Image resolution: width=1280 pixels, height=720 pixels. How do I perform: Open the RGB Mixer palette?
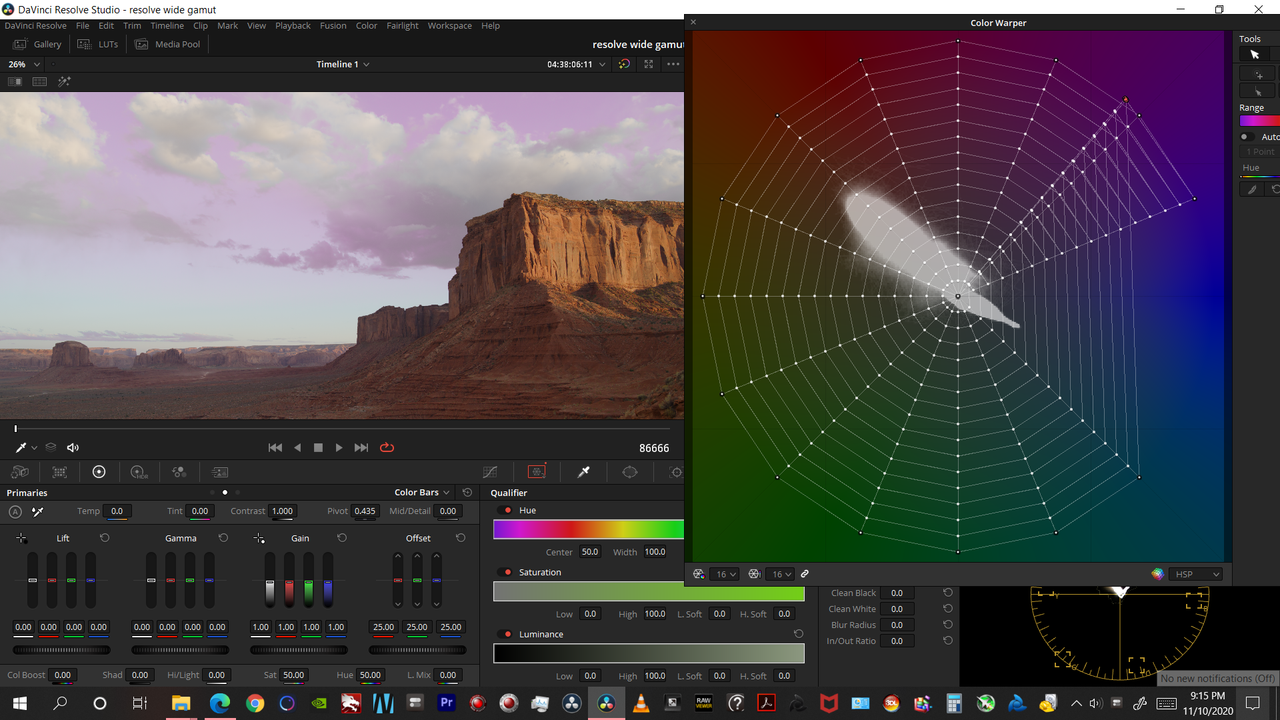[x=179, y=472]
